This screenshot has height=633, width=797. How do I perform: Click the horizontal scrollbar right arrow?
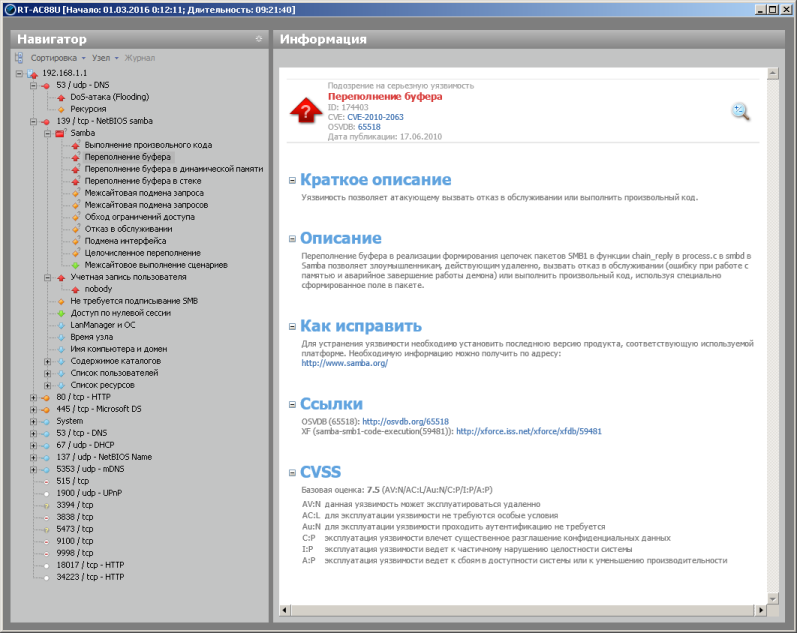point(760,610)
